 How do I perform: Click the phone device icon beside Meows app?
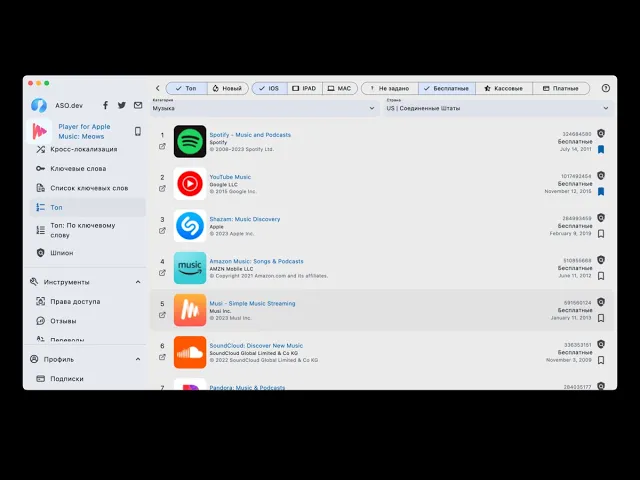(138, 131)
